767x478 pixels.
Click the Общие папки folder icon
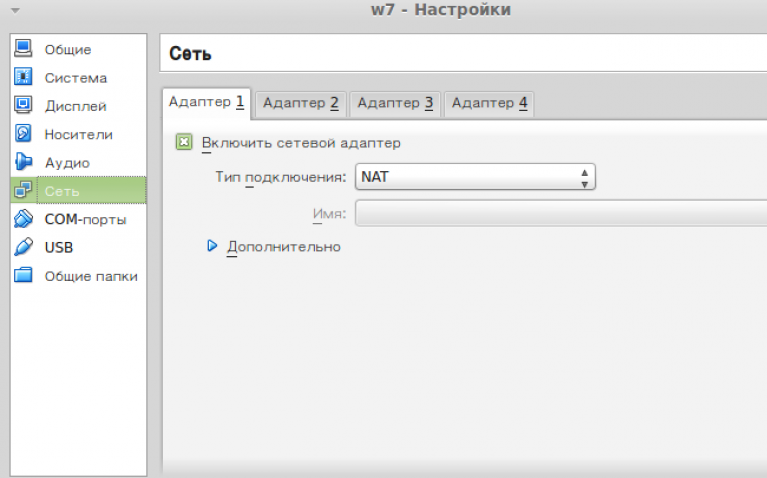23,276
